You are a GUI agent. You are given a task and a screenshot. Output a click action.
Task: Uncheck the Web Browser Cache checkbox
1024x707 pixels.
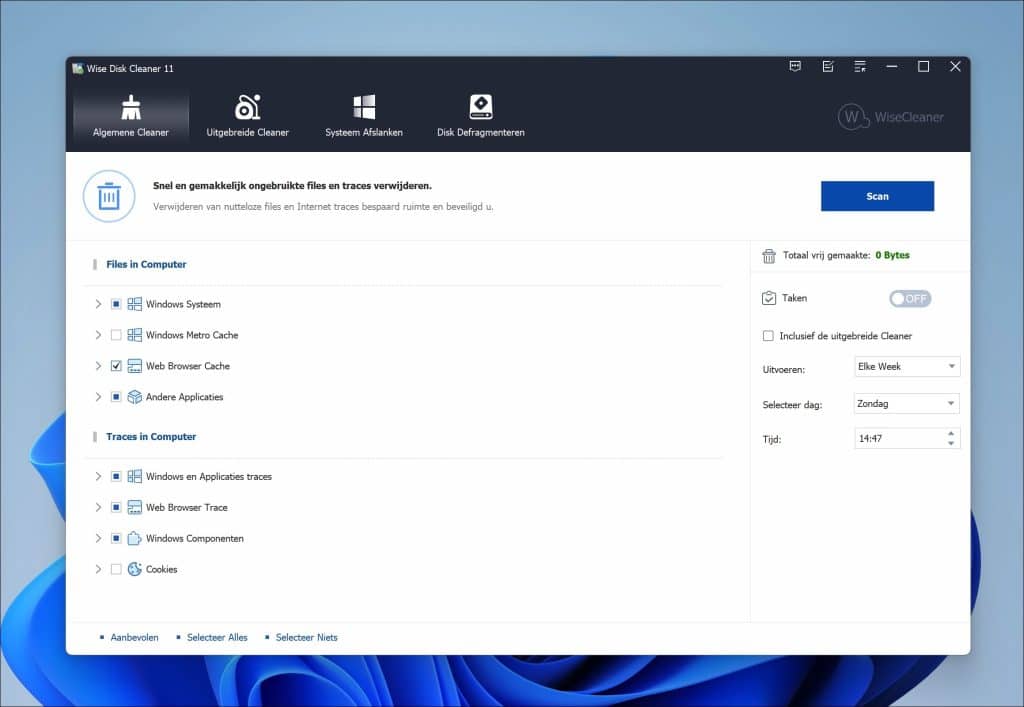point(116,366)
